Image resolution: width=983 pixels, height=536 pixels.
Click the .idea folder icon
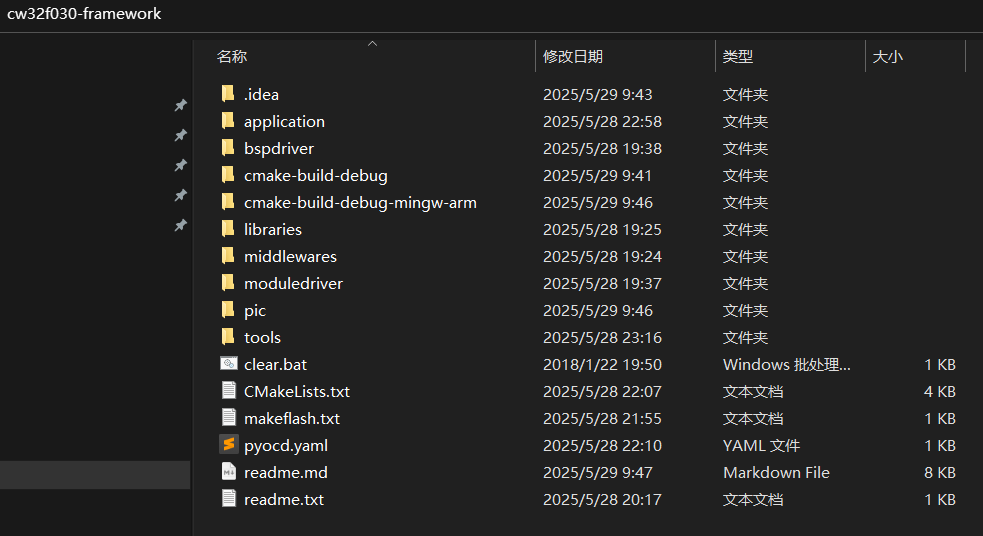pyautogui.click(x=228, y=94)
